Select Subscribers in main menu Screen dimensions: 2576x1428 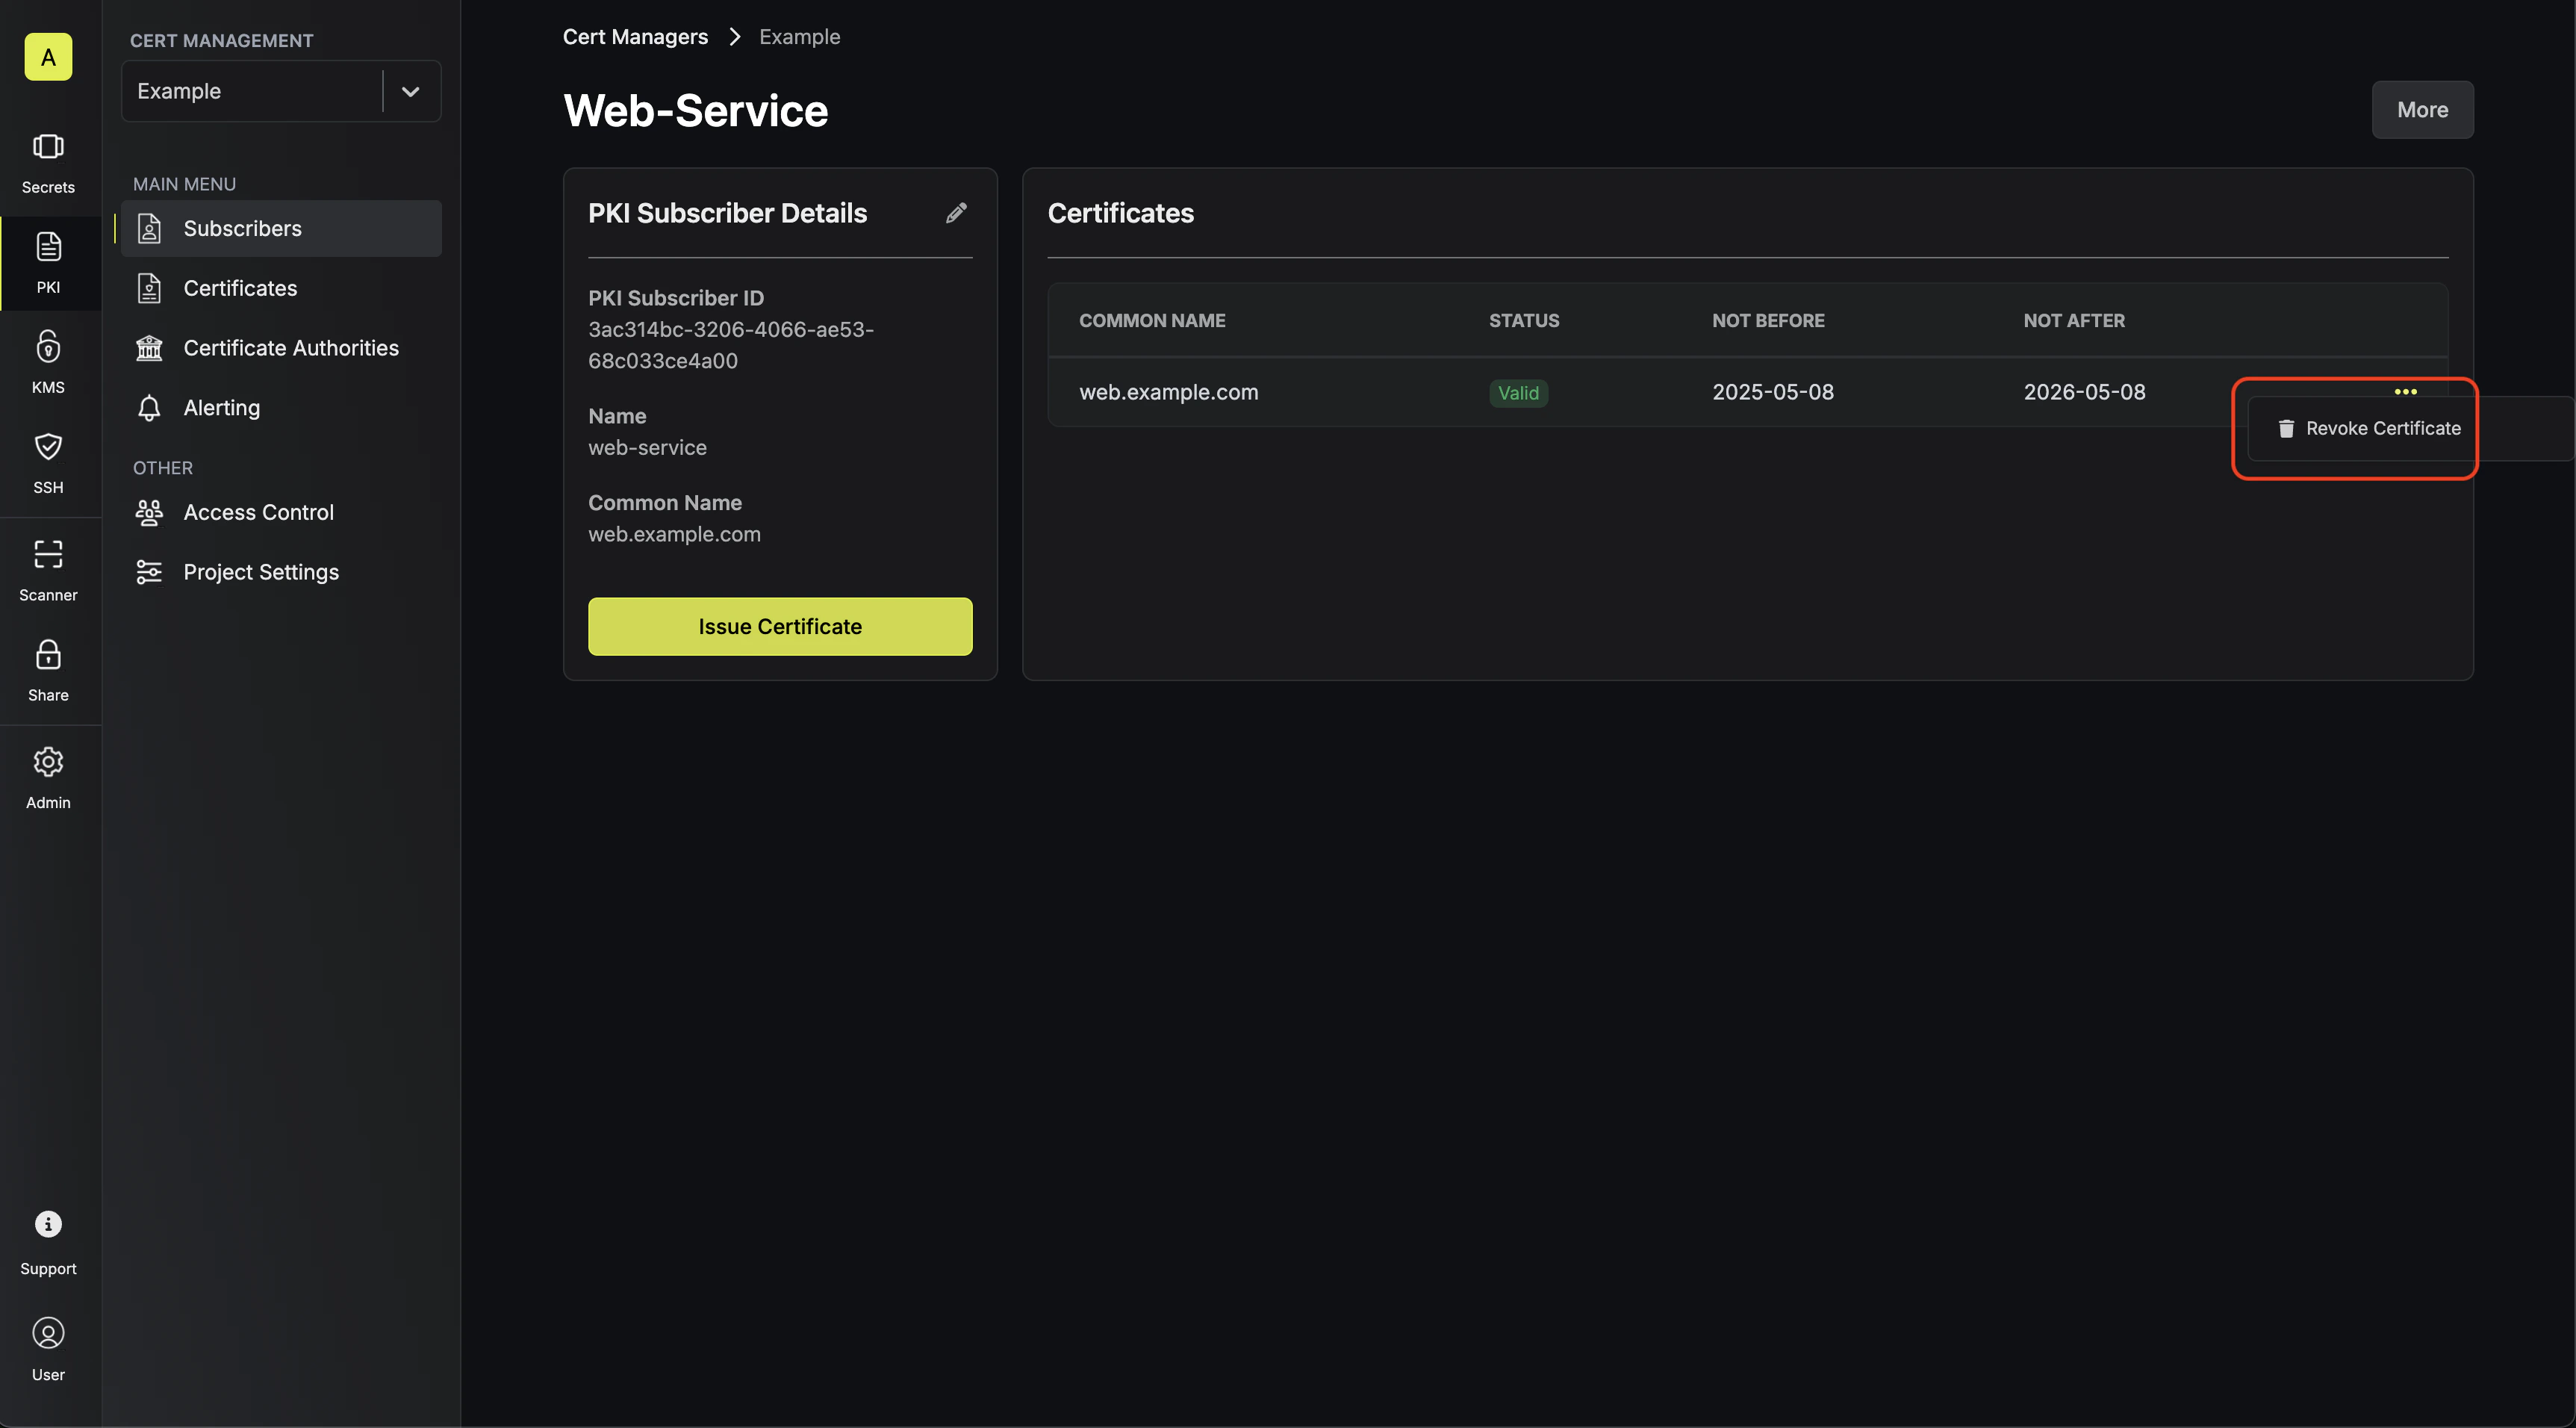[x=281, y=228]
